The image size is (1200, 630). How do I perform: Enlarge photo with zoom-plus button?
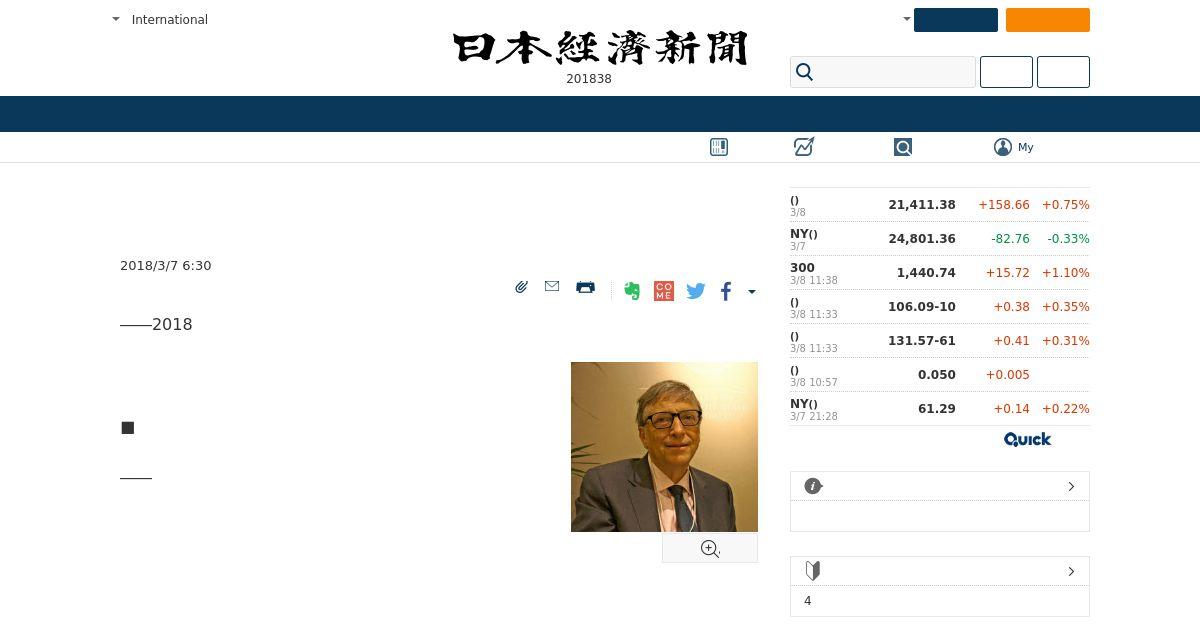coord(710,548)
